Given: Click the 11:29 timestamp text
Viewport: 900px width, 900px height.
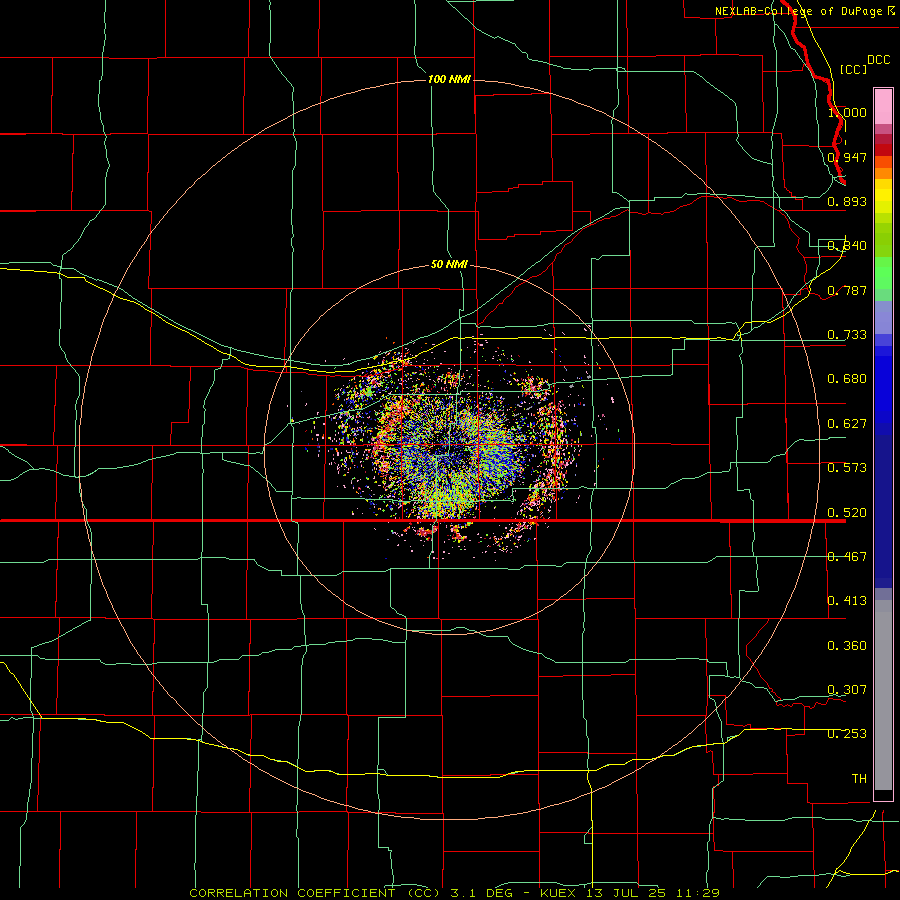Looking at the screenshot, I should (699, 893).
